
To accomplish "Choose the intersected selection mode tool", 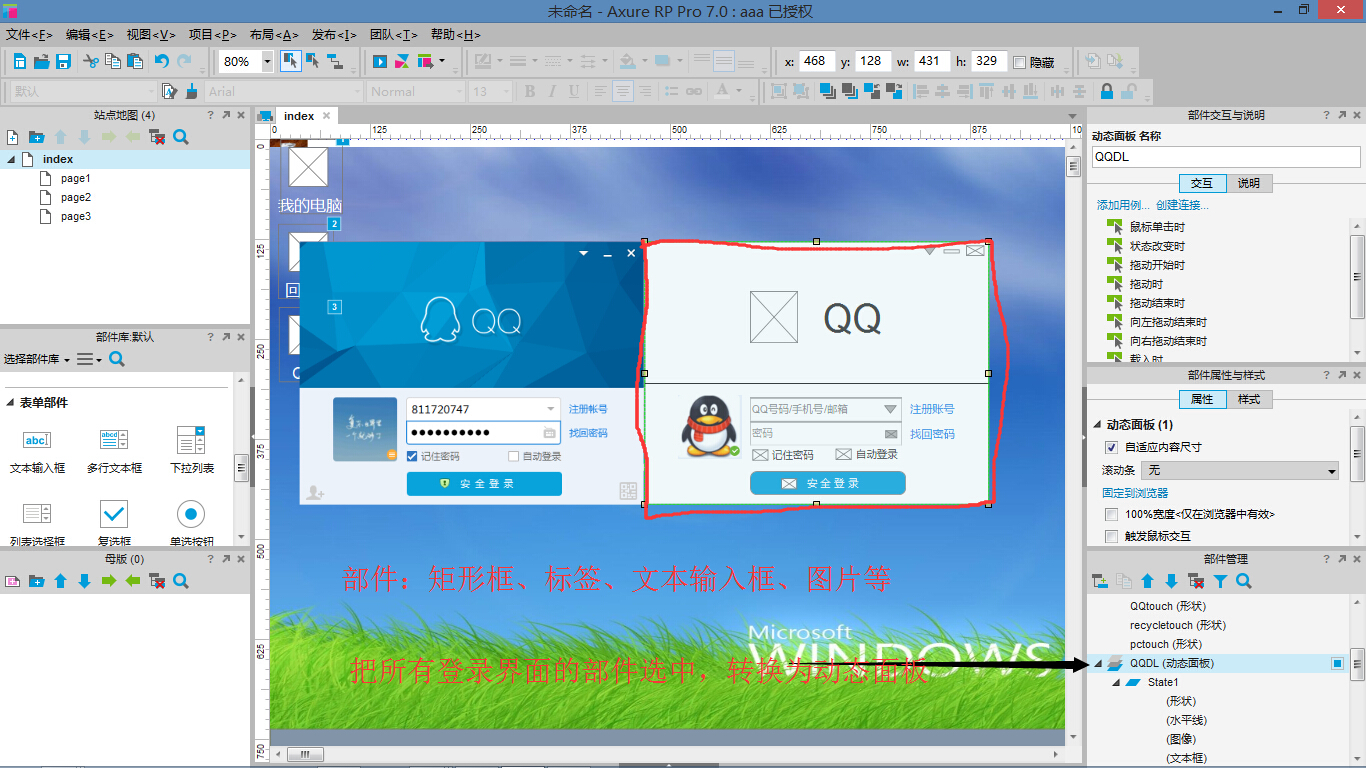I will (289, 61).
